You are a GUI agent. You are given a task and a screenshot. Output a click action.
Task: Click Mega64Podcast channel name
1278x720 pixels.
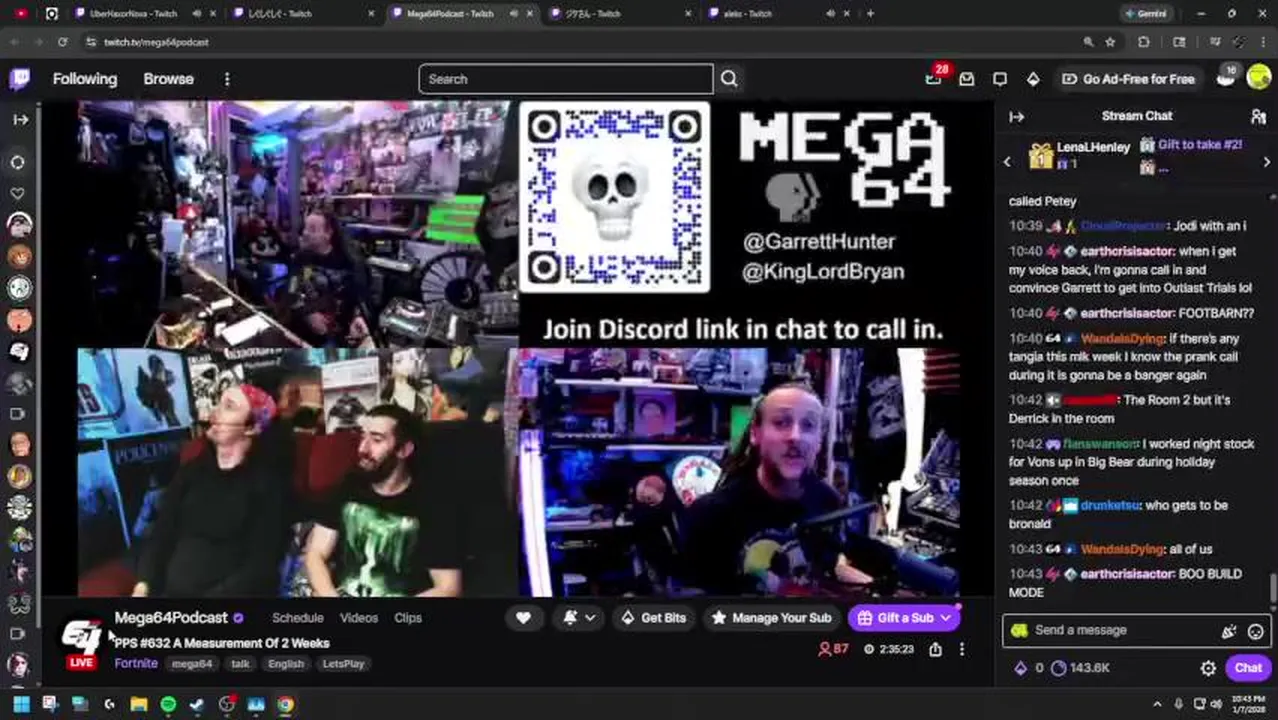pos(171,618)
